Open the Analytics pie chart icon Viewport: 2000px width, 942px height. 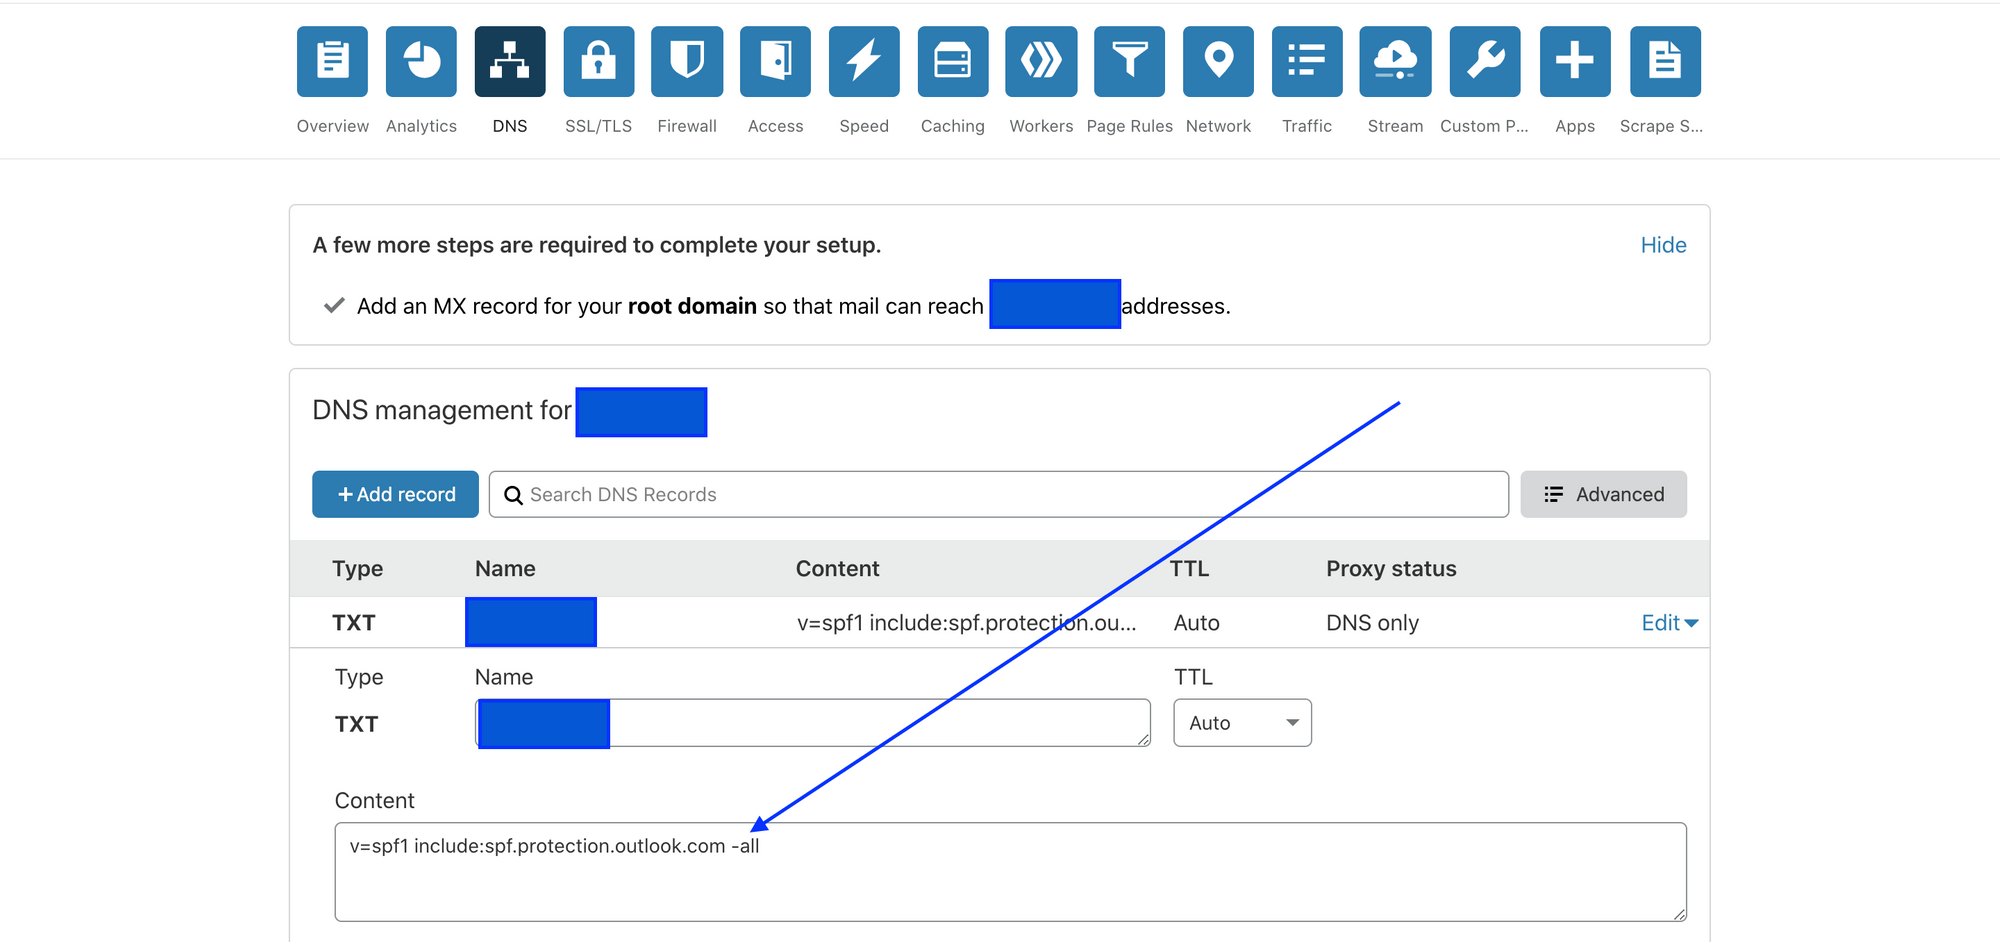click(421, 62)
